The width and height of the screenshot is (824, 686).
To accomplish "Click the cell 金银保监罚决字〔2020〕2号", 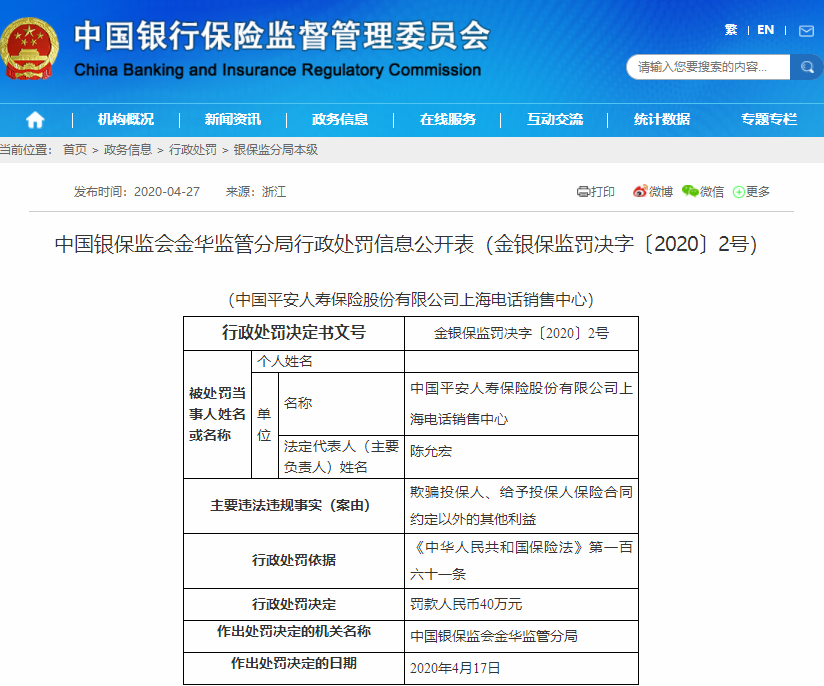I will tap(521, 333).
